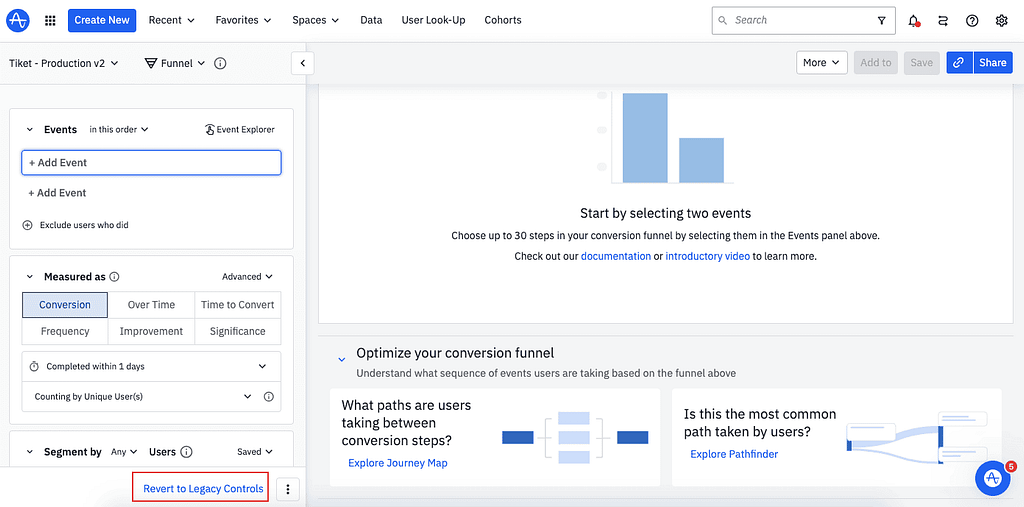
Task: Click the info icon beside Unique User(s)
Action: [x=268, y=397]
